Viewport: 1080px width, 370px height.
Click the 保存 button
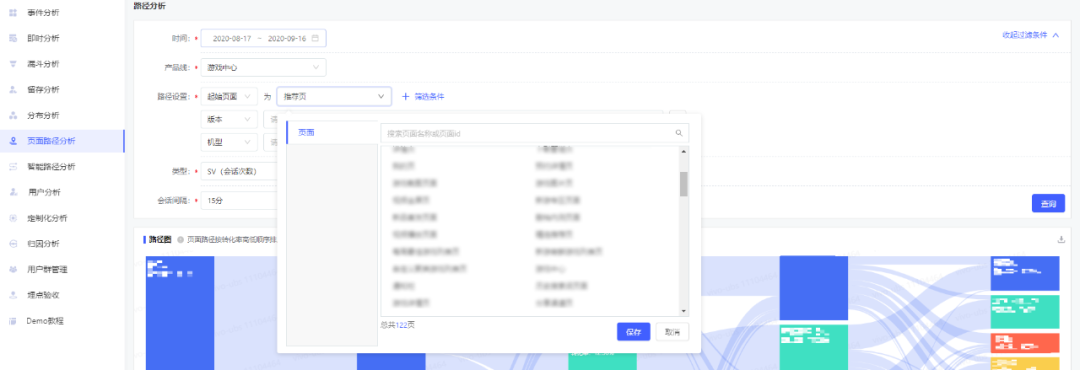(634, 331)
